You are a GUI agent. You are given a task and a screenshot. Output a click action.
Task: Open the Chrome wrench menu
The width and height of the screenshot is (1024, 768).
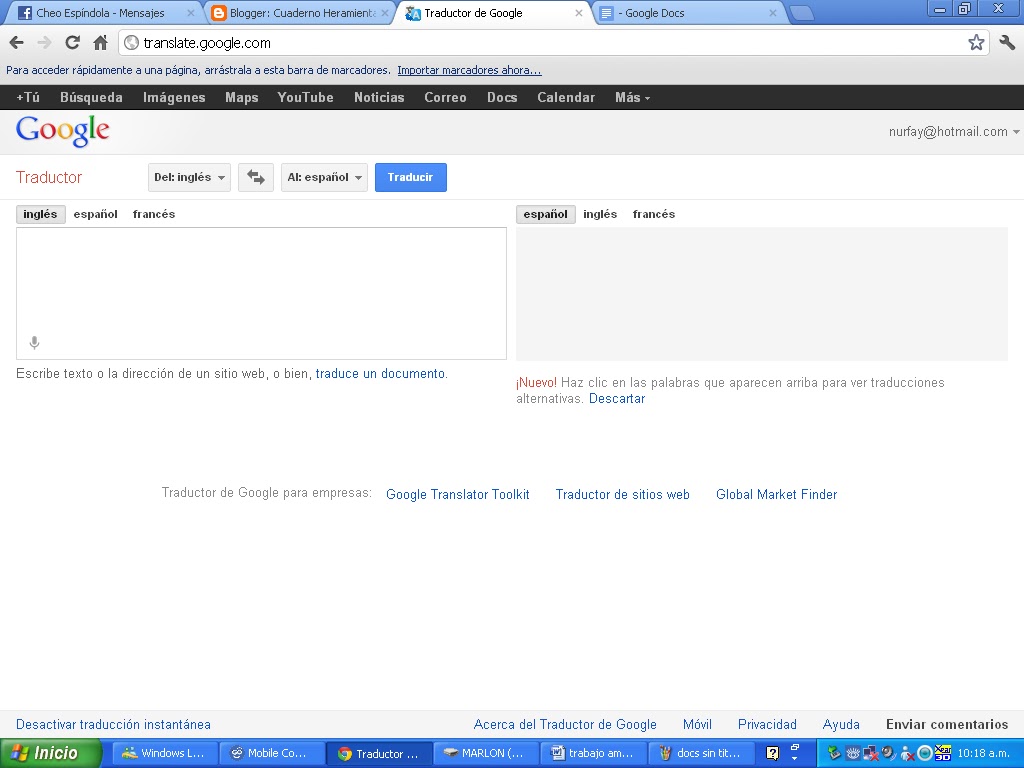tap(1006, 43)
